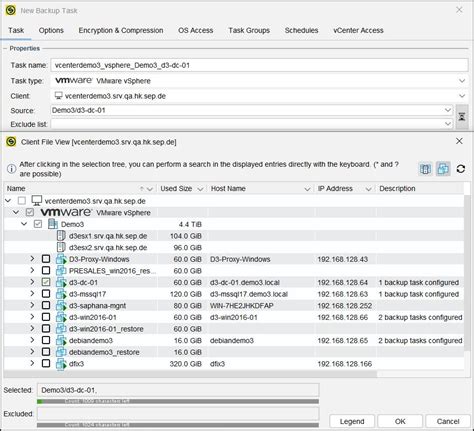474x431 pixels.
Task: Open the vCenter Access tab
Action: pos(358,30)
